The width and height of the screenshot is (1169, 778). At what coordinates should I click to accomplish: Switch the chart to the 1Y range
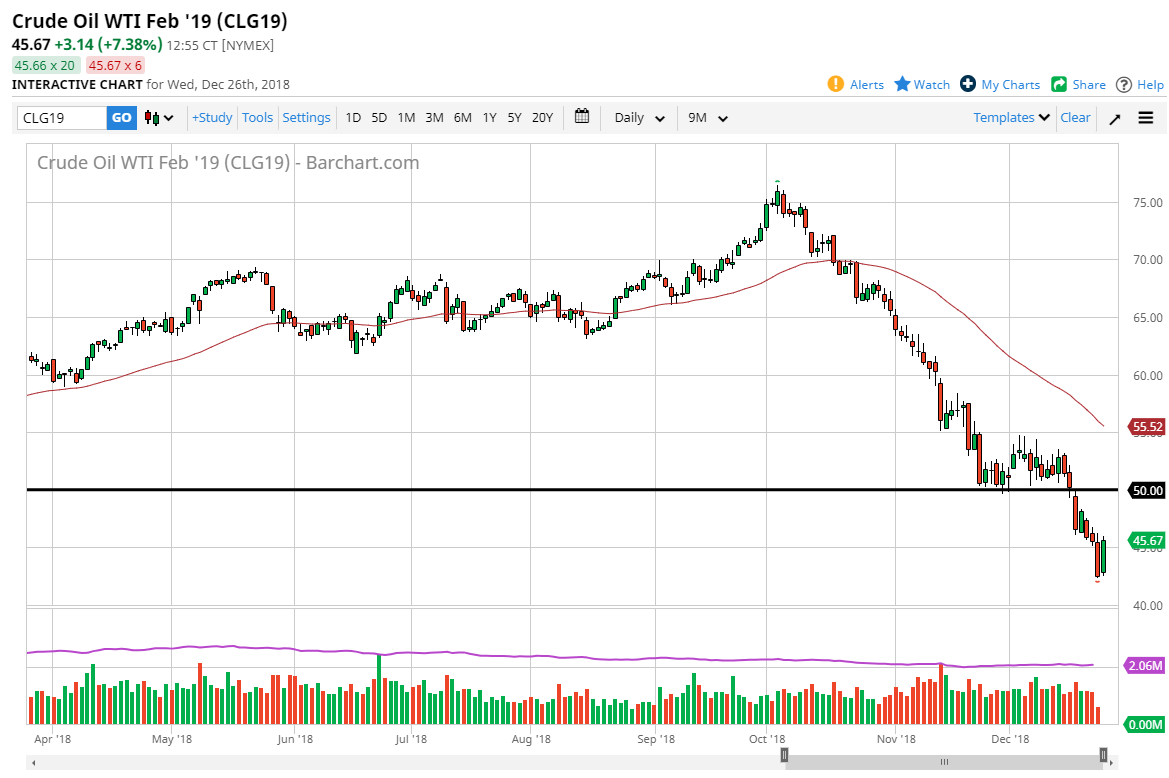(x=489, y=117)
